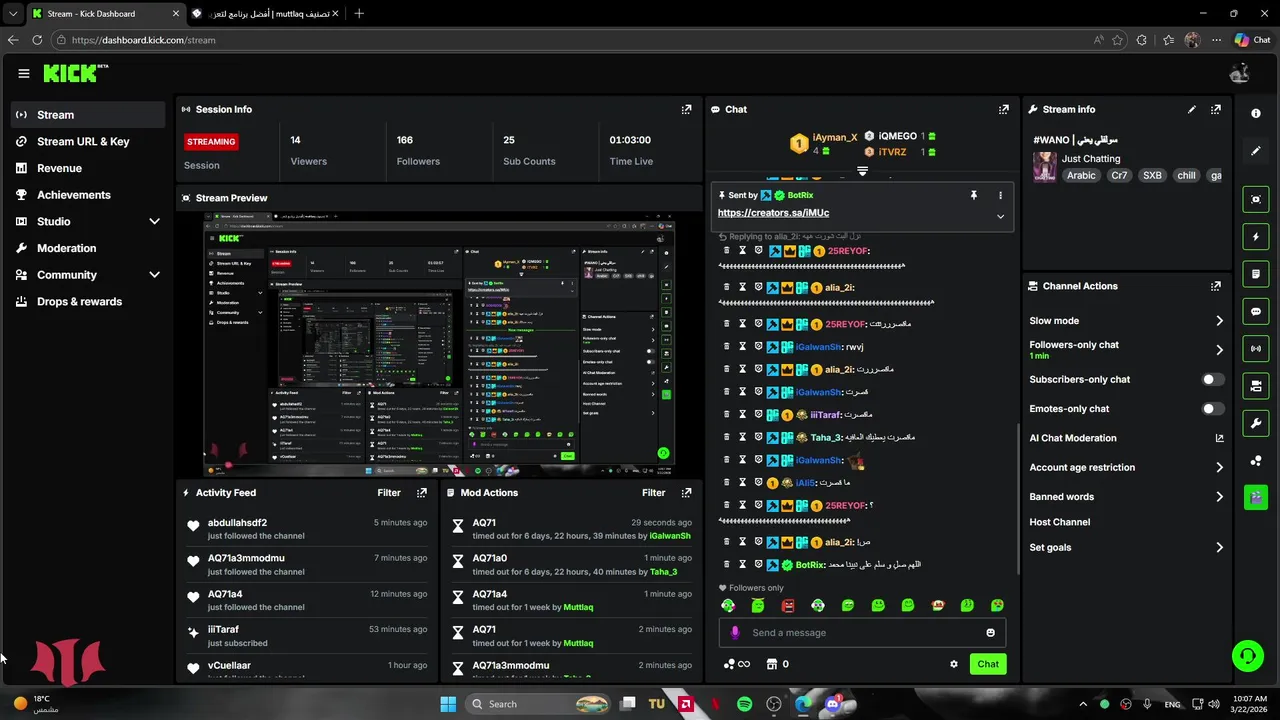Pop out the Activity Feed panel
Viewport: 1280px width, 720px height.
coord(422,493)
